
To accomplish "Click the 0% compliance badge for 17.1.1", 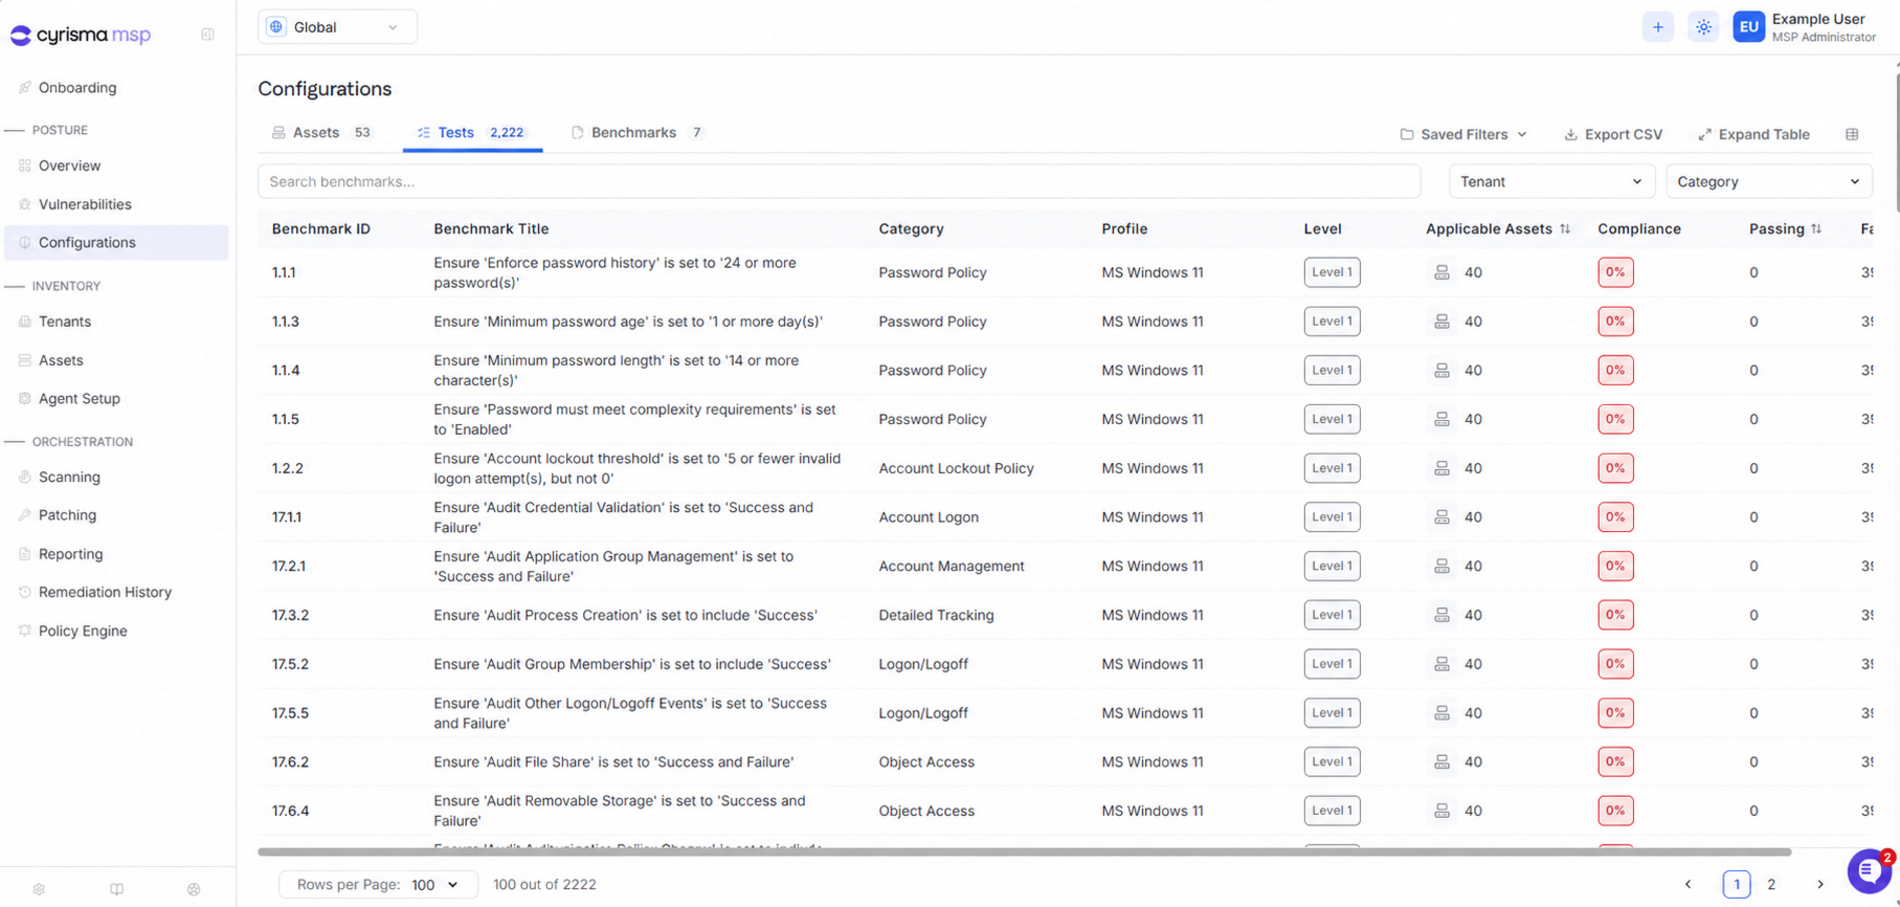I will pos(1615,517).
